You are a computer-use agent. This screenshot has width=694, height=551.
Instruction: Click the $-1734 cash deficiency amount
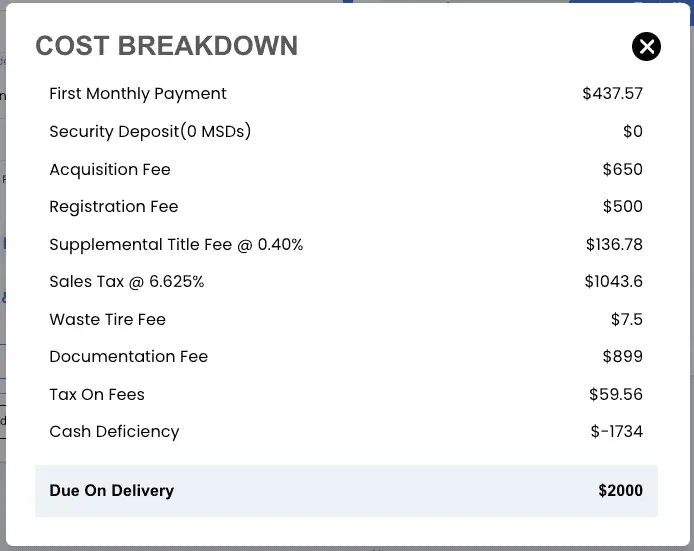617,432
